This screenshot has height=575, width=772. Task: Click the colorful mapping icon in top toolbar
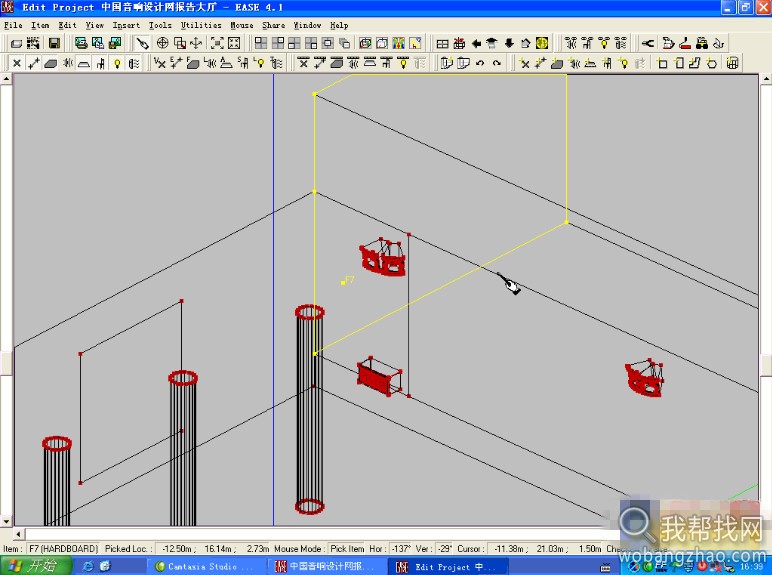[398, 43]
